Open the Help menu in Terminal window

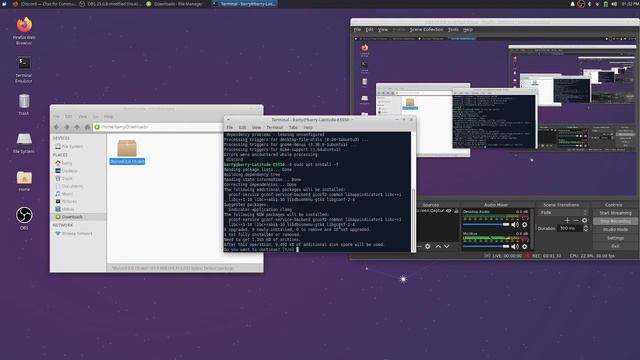pos(308,128)
